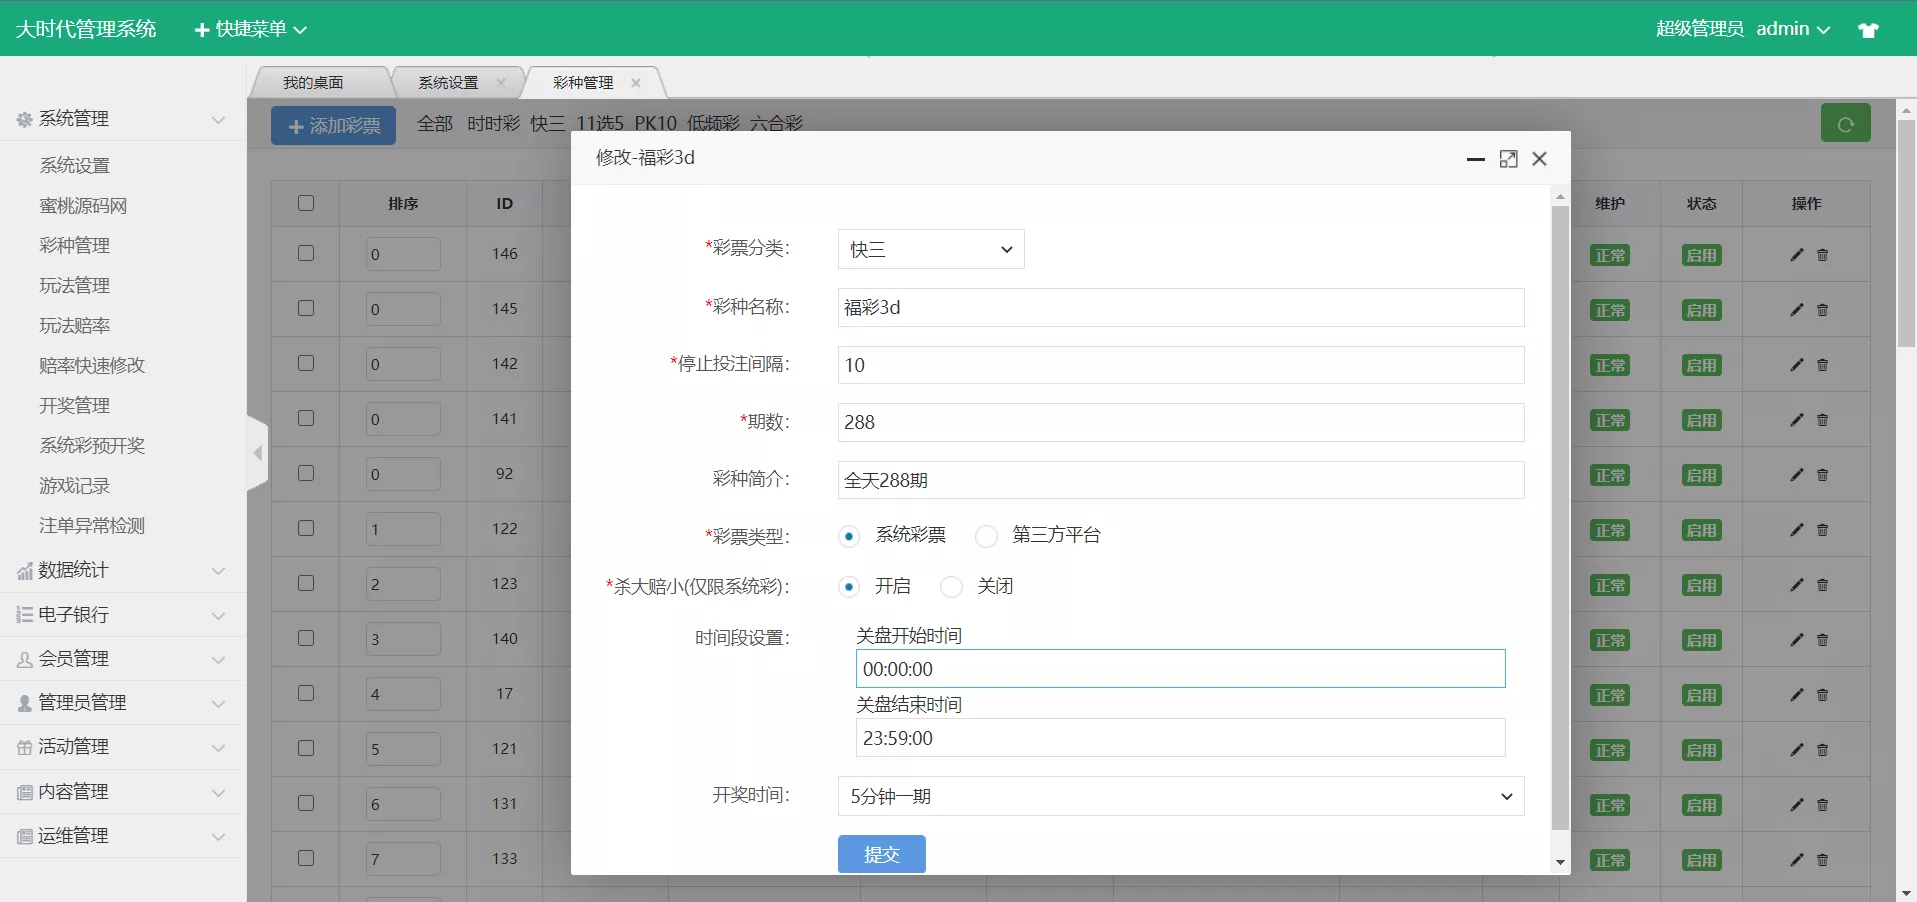
Task: Choose 关闭 for 杀大赔小 option
Action: 950,587
